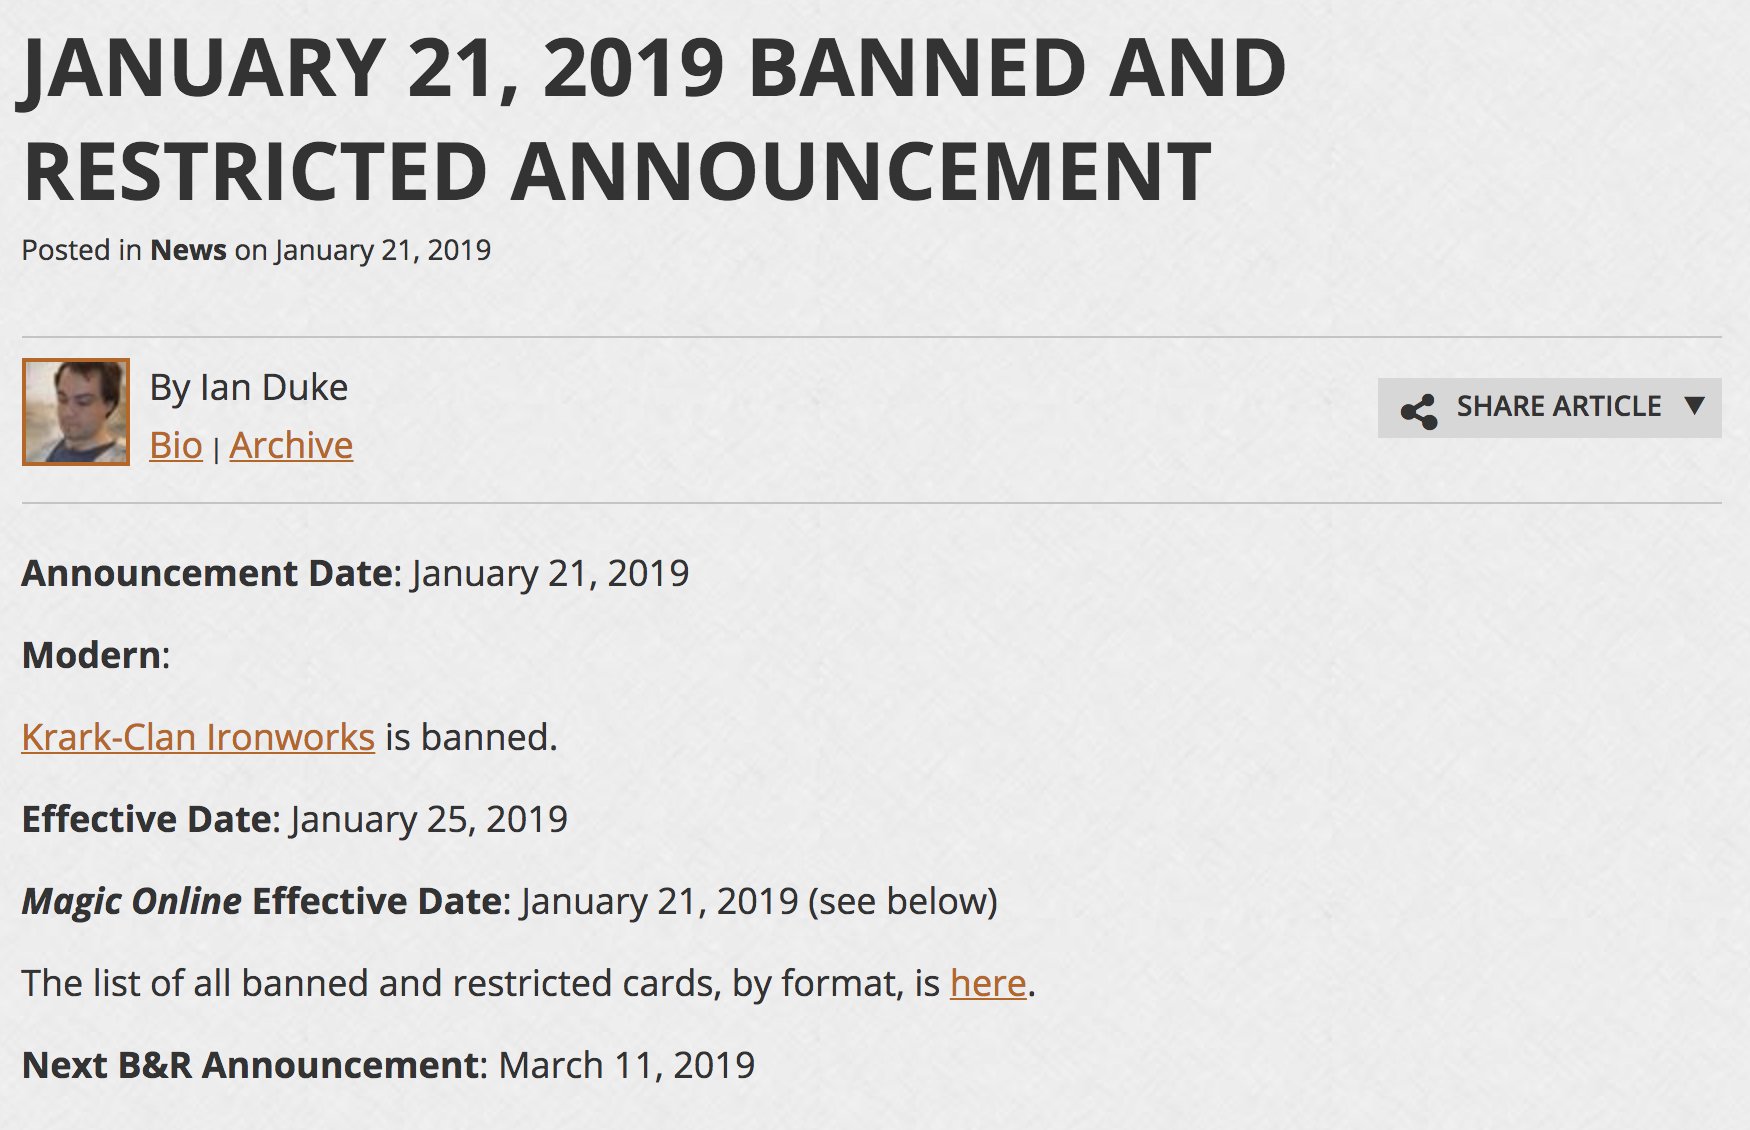1750x1130 pixels.
Task: Click the March 11, 2019 date text
Action: tap(627, 1066)
